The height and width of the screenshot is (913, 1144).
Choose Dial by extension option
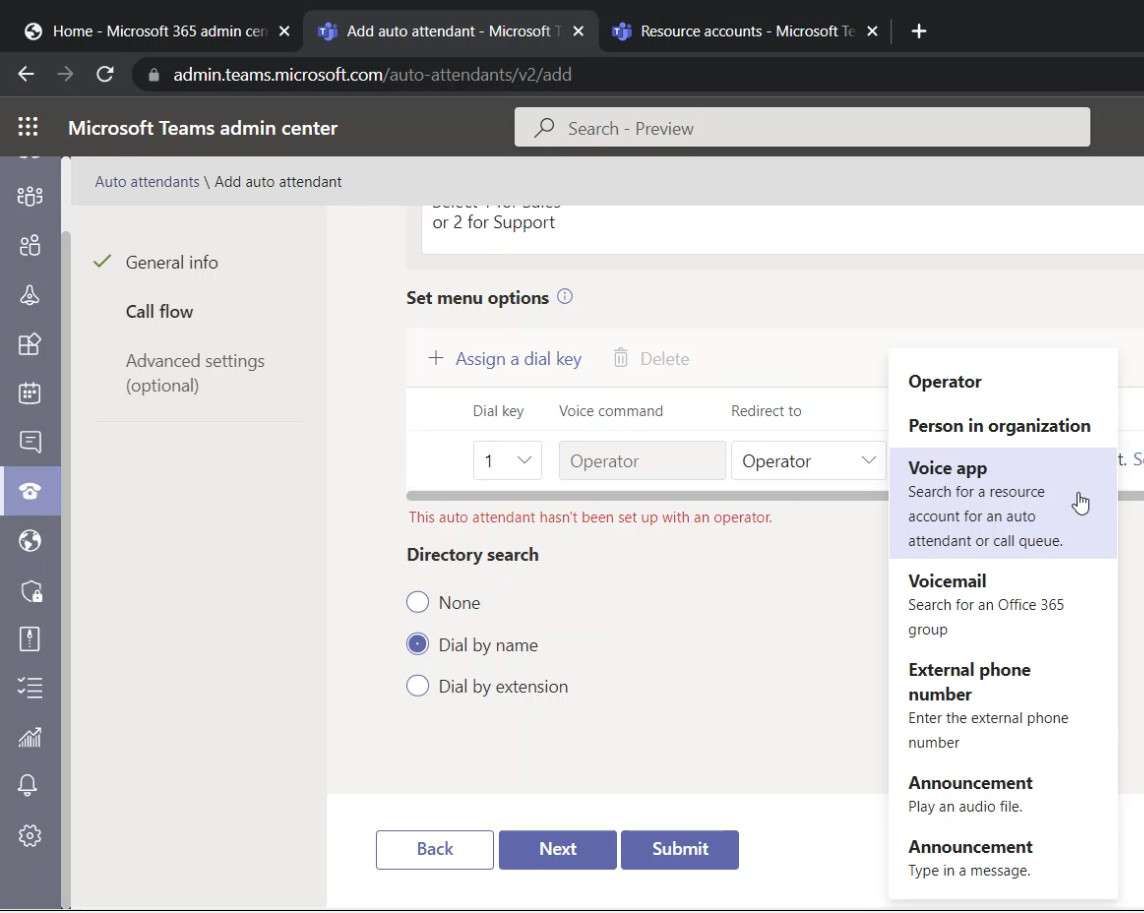click(x=417, y=686)
